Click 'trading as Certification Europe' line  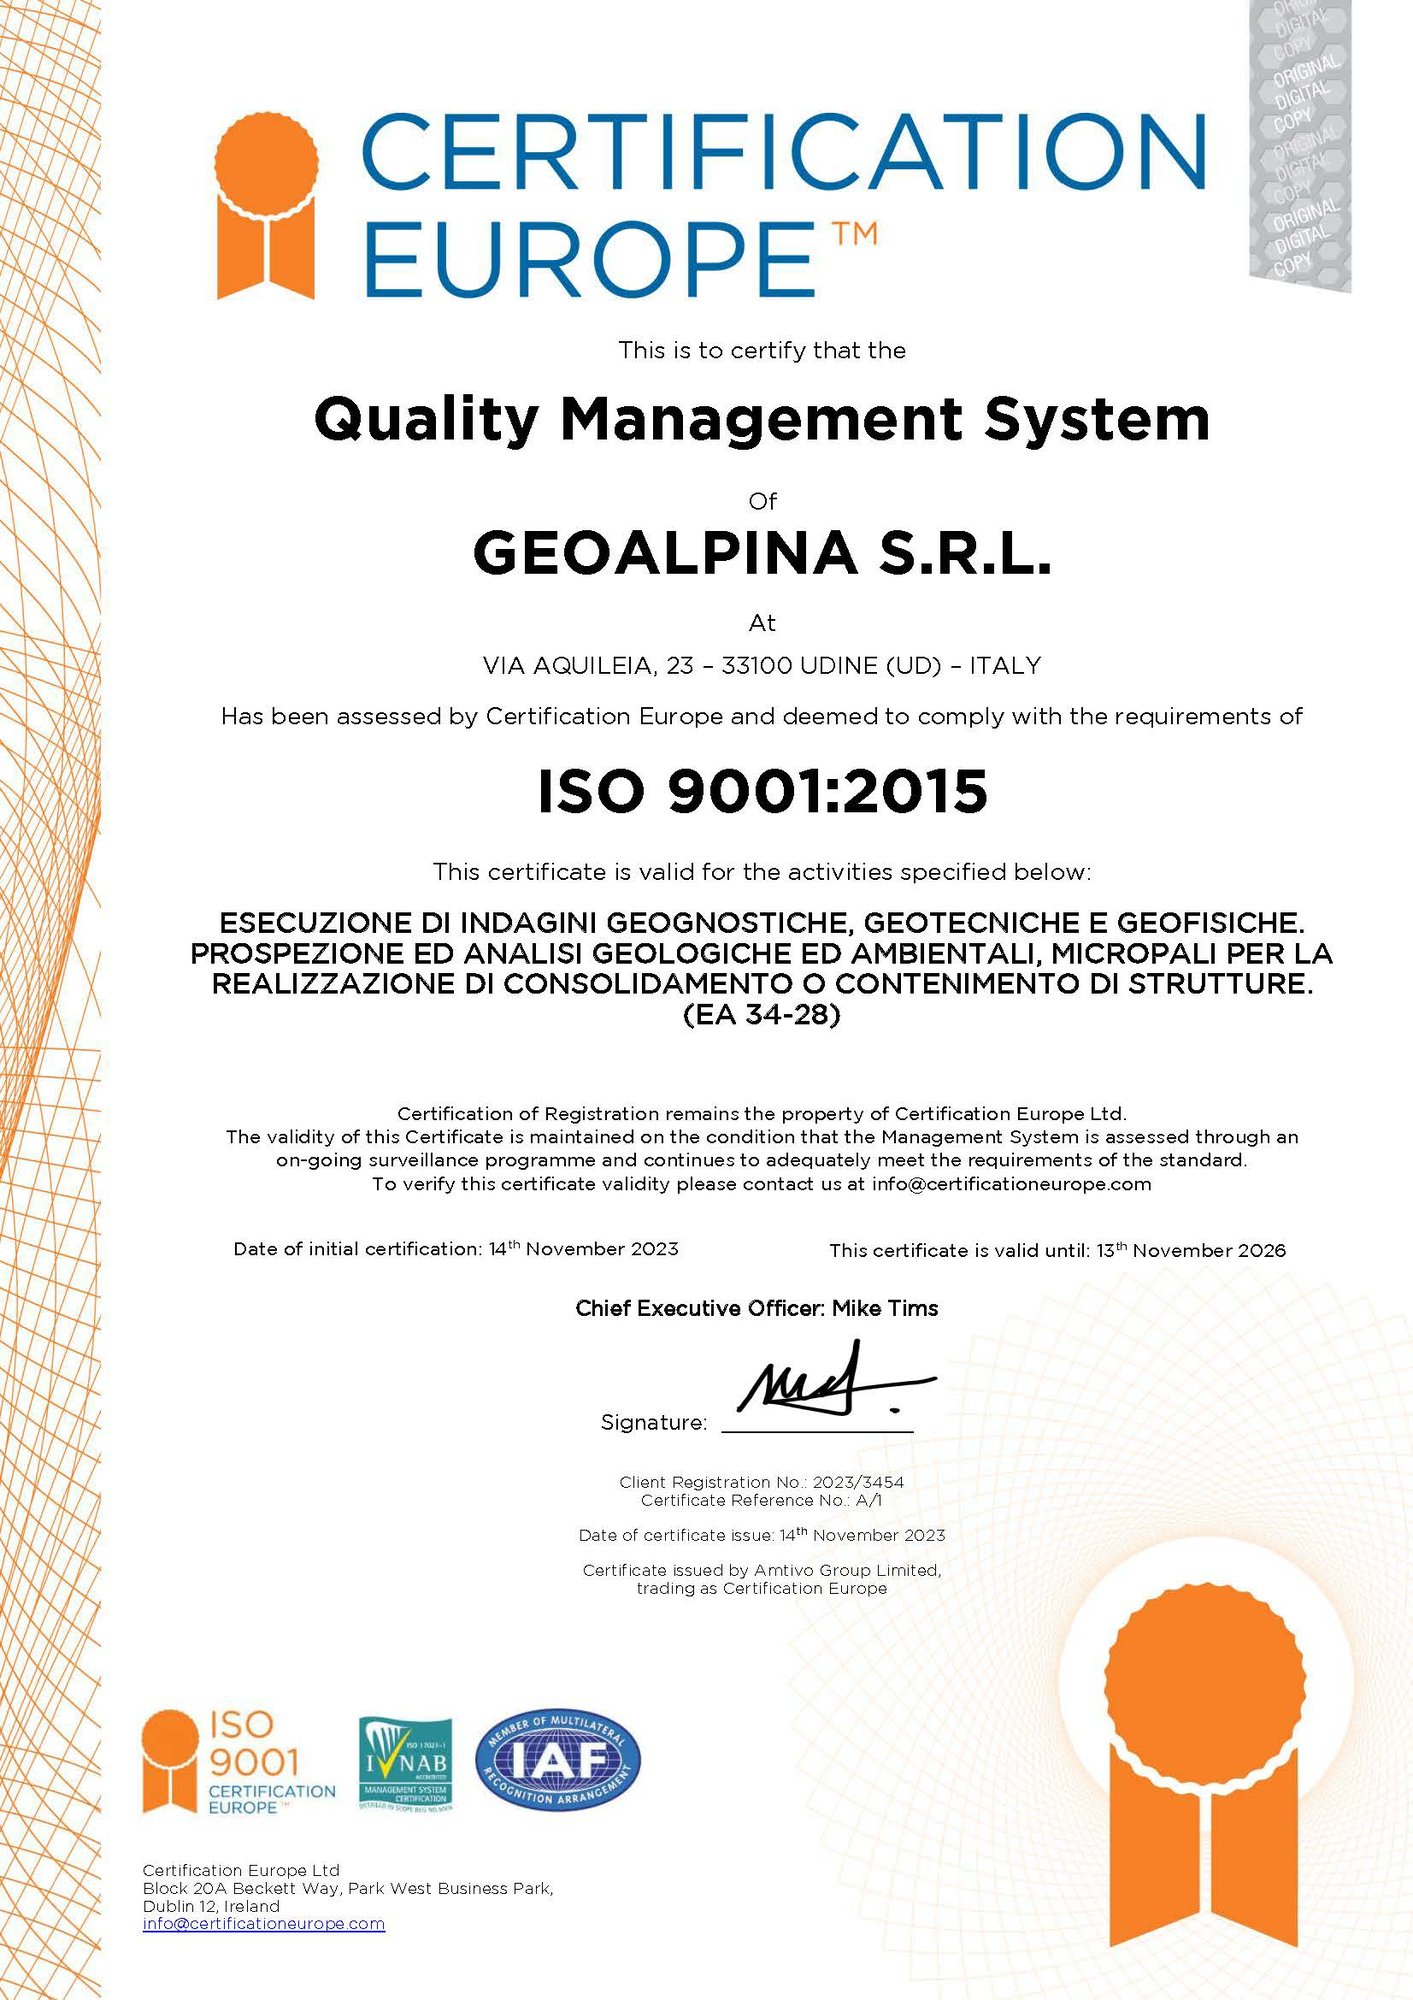tap(762, 1588)
